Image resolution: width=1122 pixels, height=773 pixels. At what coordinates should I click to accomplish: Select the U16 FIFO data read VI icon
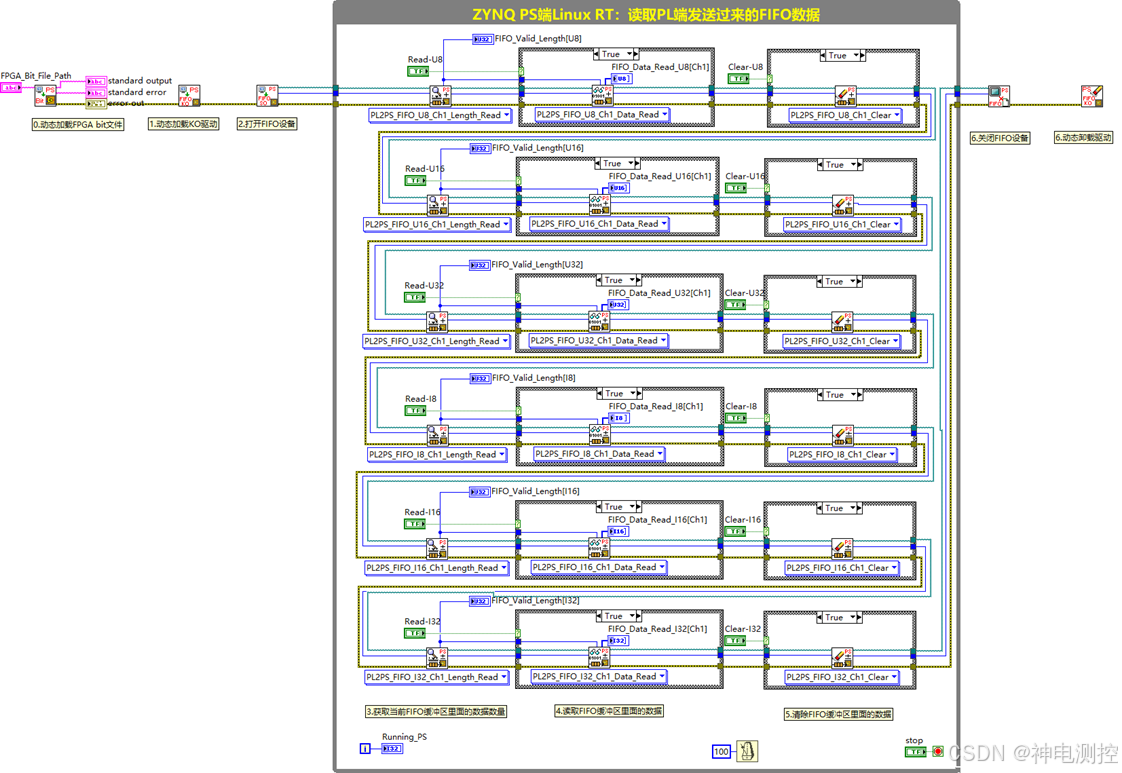click(x=600, y=205)
